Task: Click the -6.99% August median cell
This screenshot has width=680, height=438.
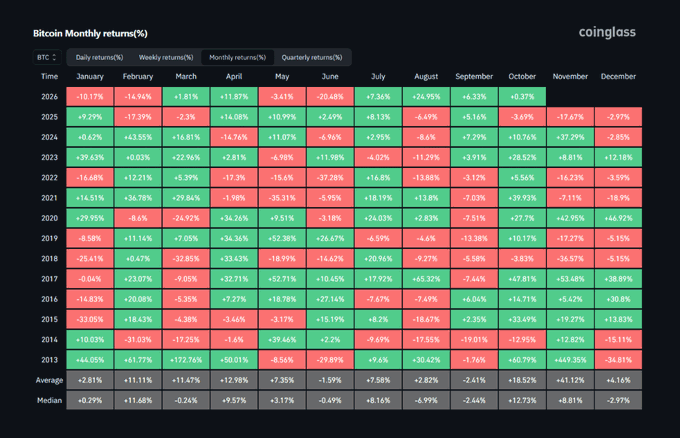Action: click(x=426, y=400)
